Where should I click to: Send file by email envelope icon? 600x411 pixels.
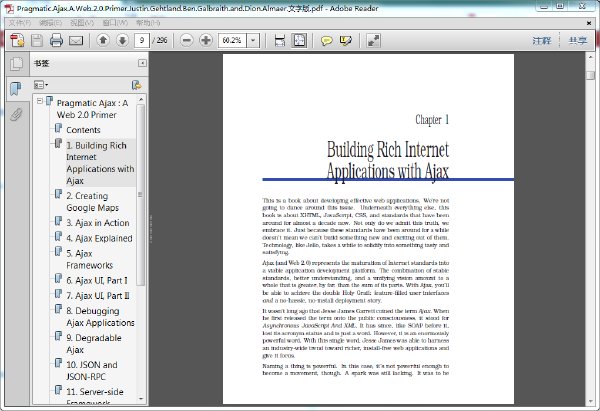pos(76,40)
